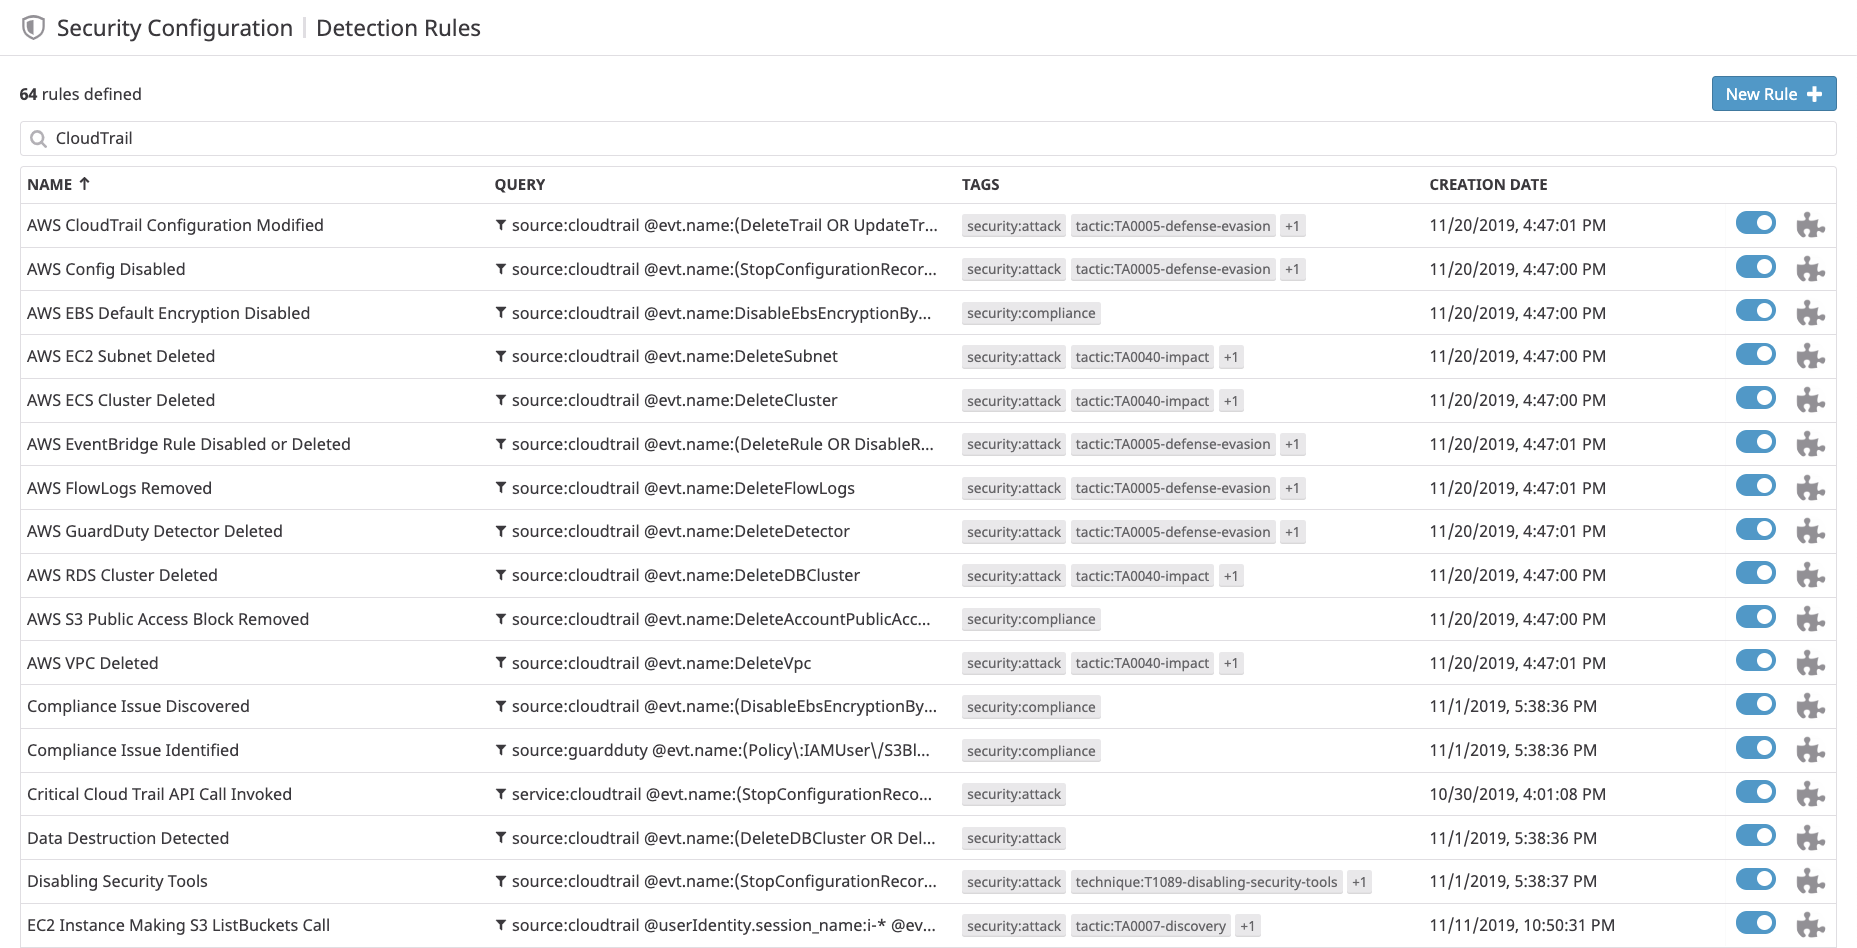
Task: Click the search magnifier icon
Action: pyautogui.click(x=38, y=139)
